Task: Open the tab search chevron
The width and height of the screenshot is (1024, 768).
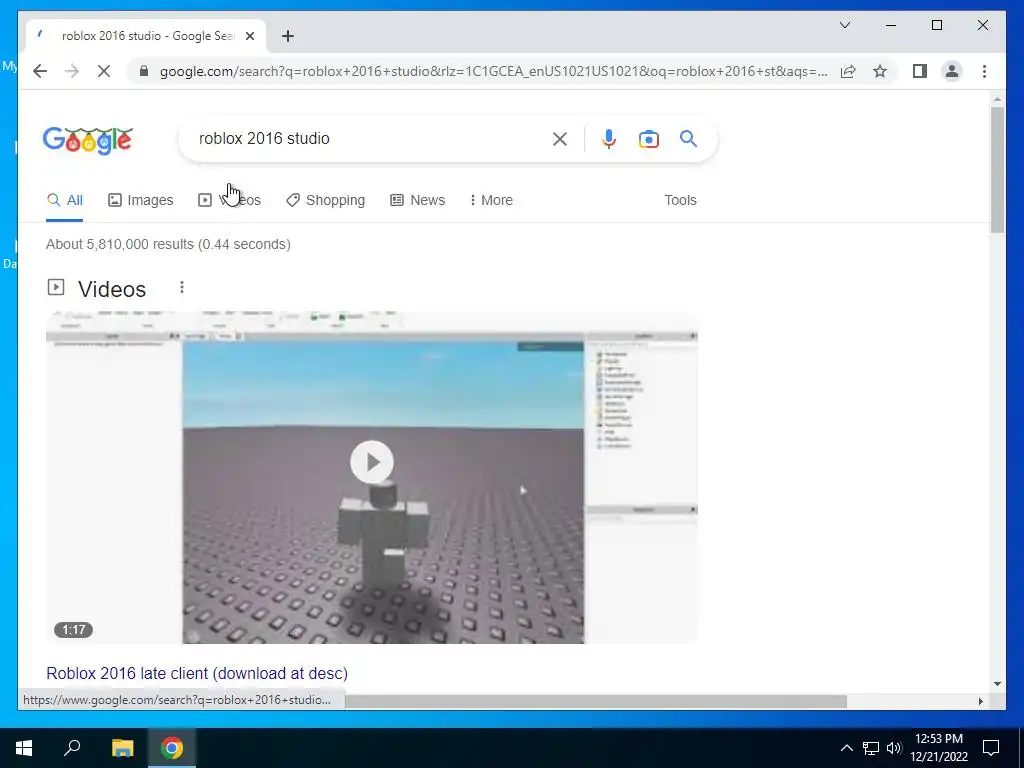Action: point(844,25)
